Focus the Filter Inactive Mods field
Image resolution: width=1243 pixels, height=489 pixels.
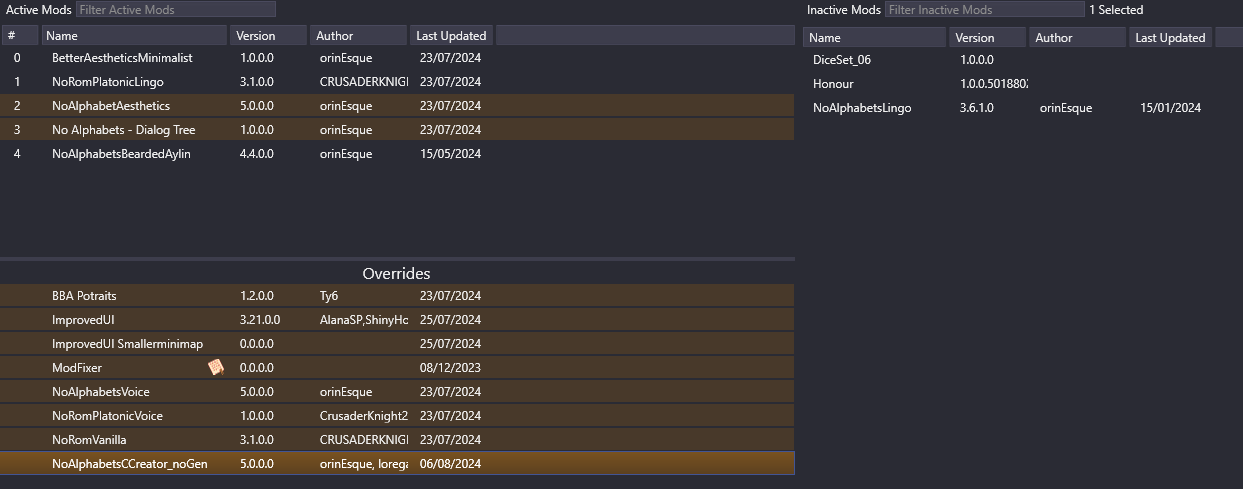point(984,10)
